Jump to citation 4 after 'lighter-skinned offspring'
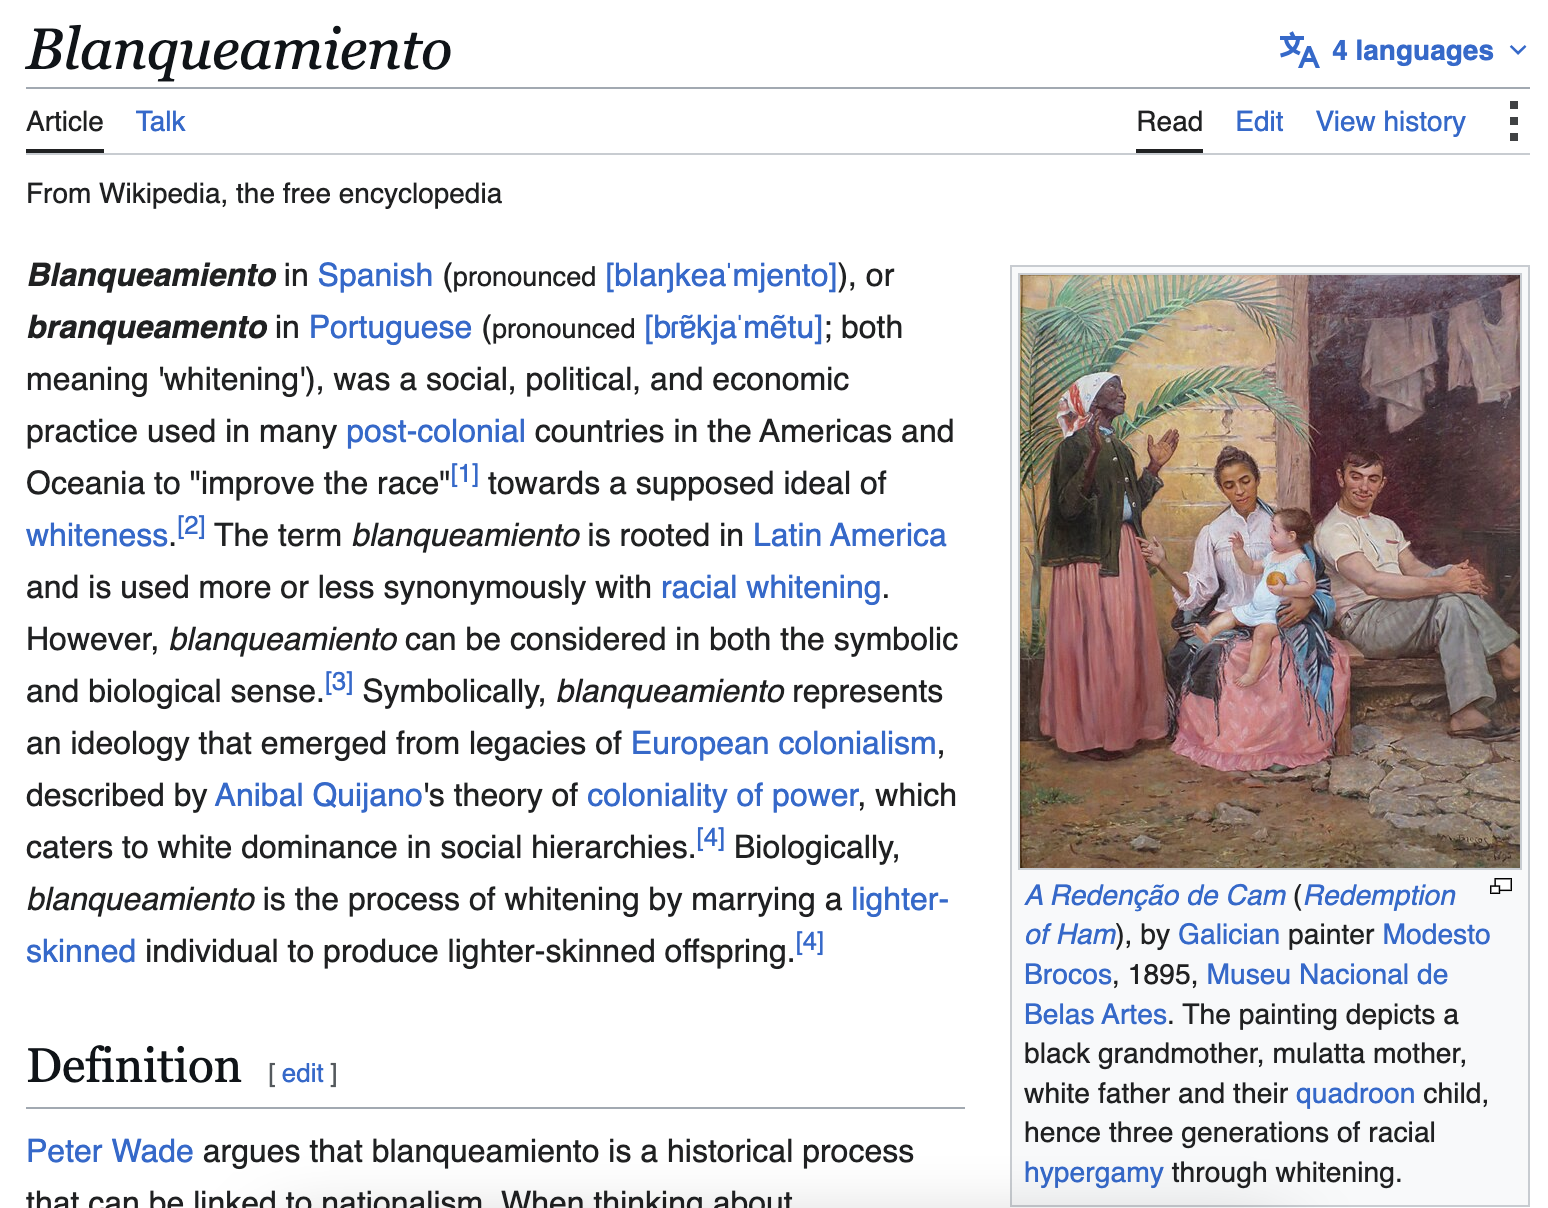1548x1208 pixels. (x=809, y=942)
